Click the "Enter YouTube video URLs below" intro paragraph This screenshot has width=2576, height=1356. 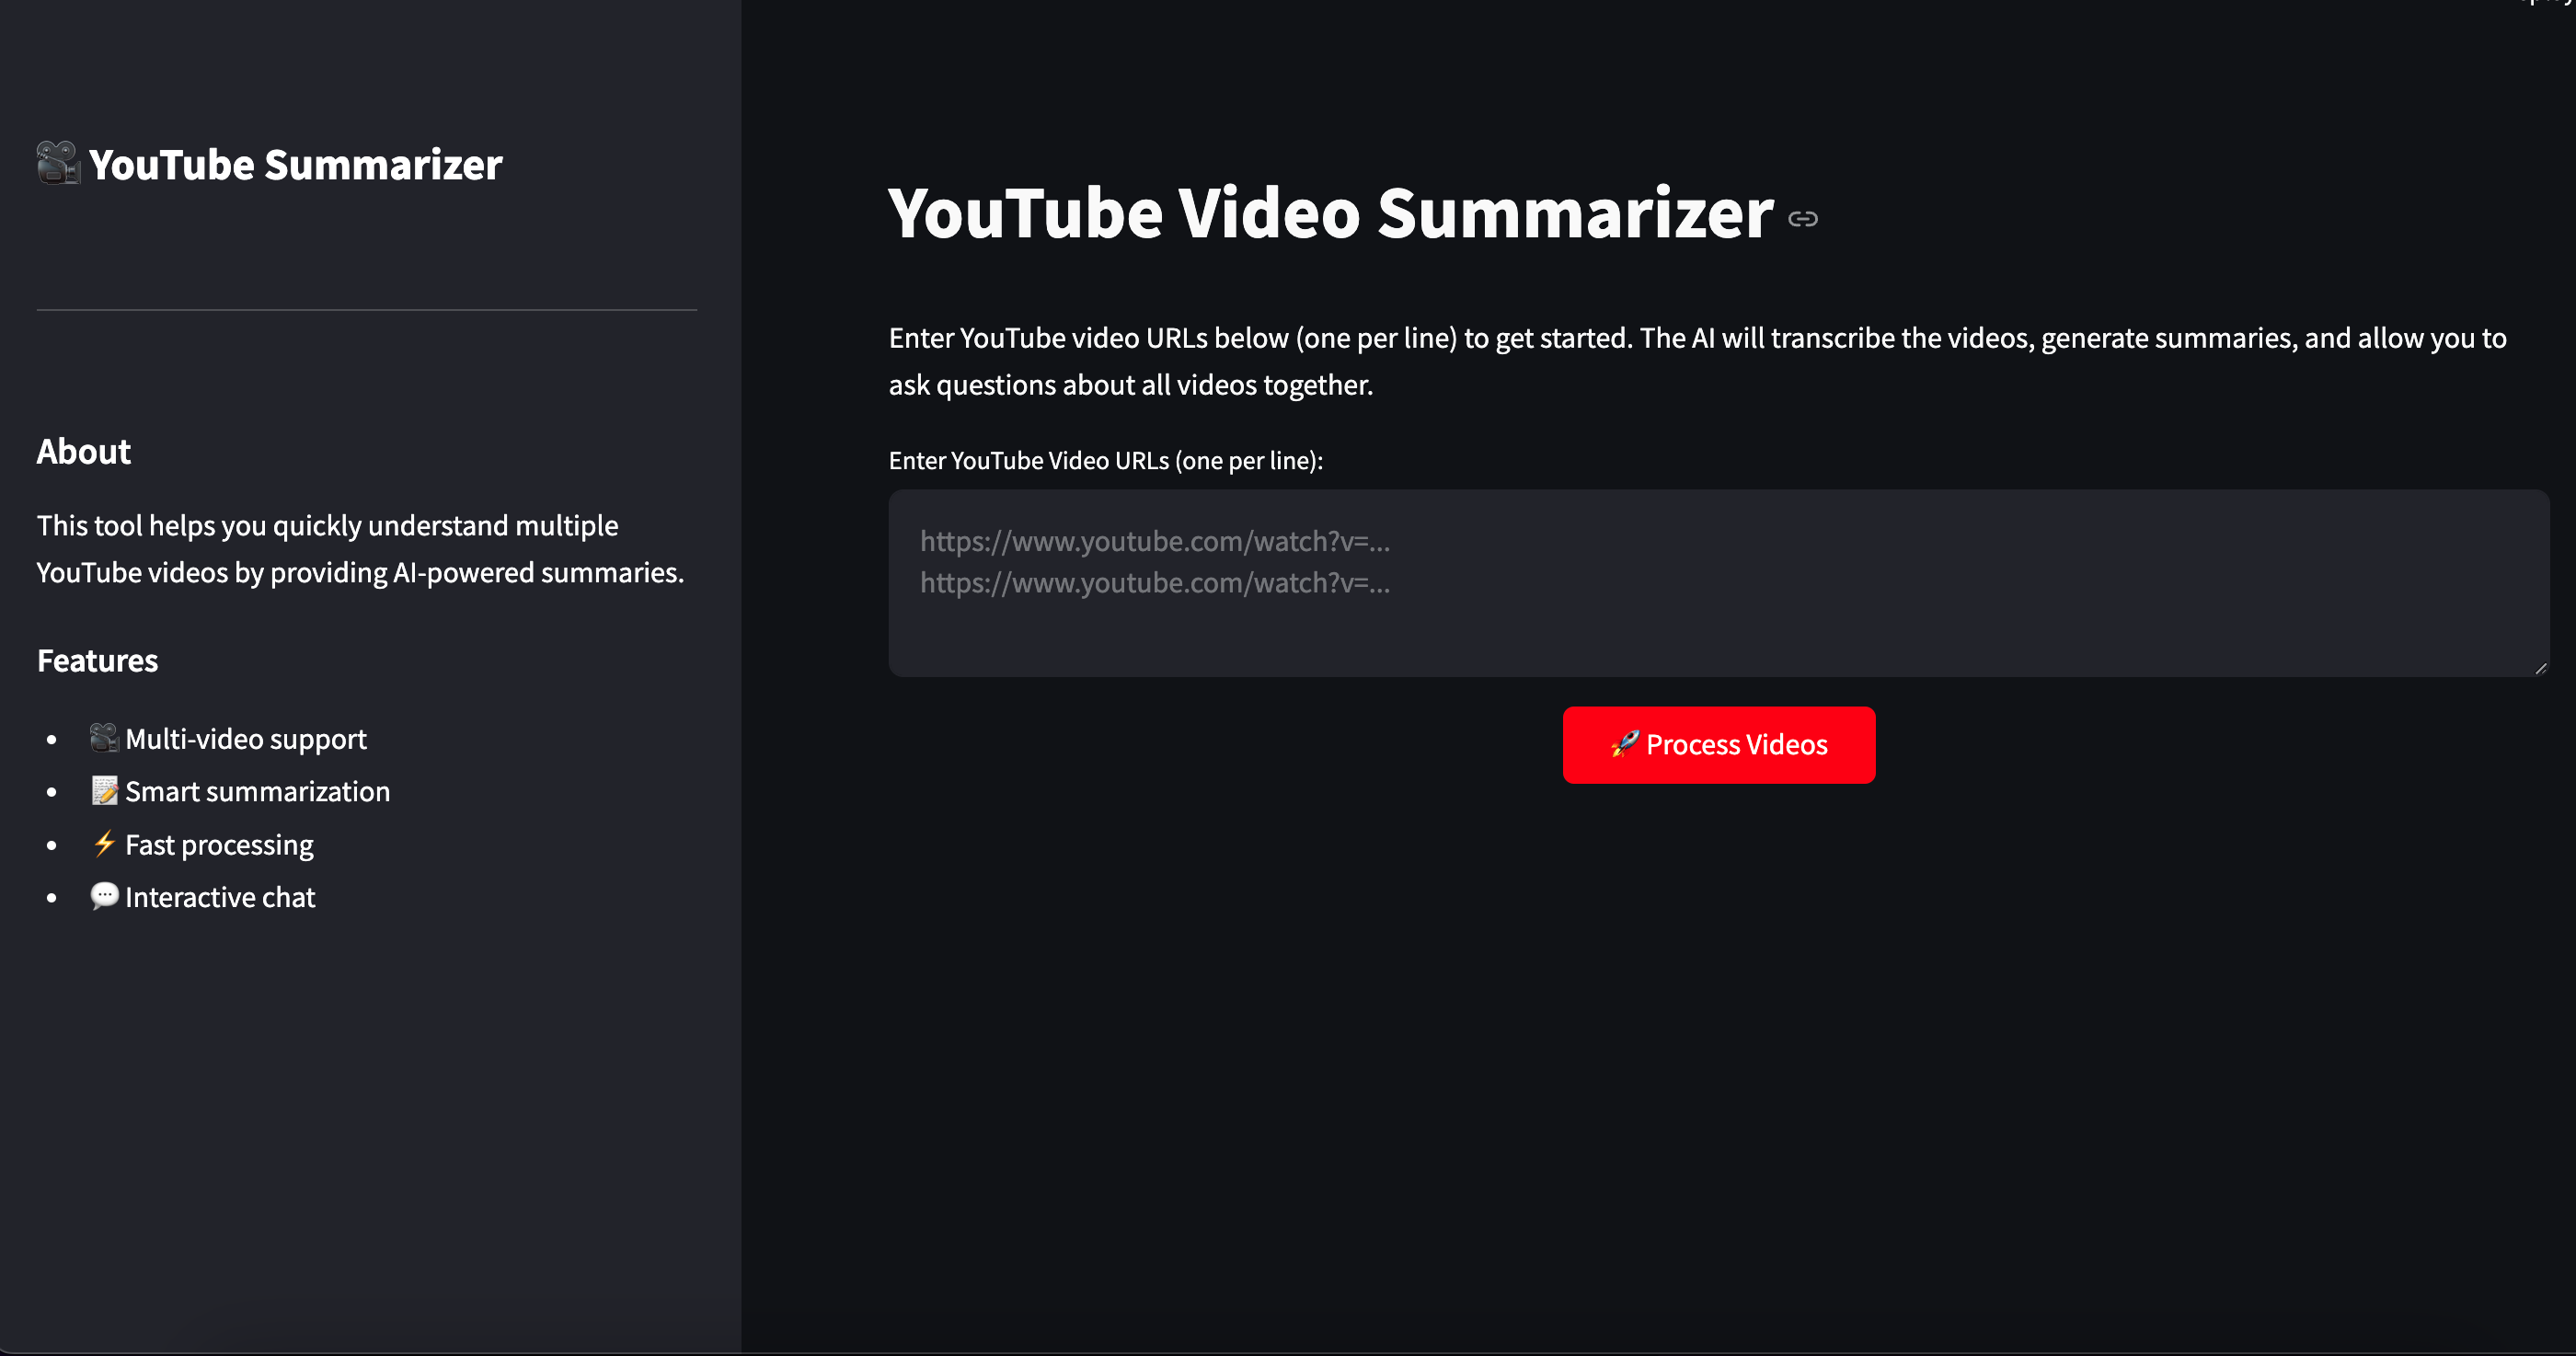click(1698, 361)
